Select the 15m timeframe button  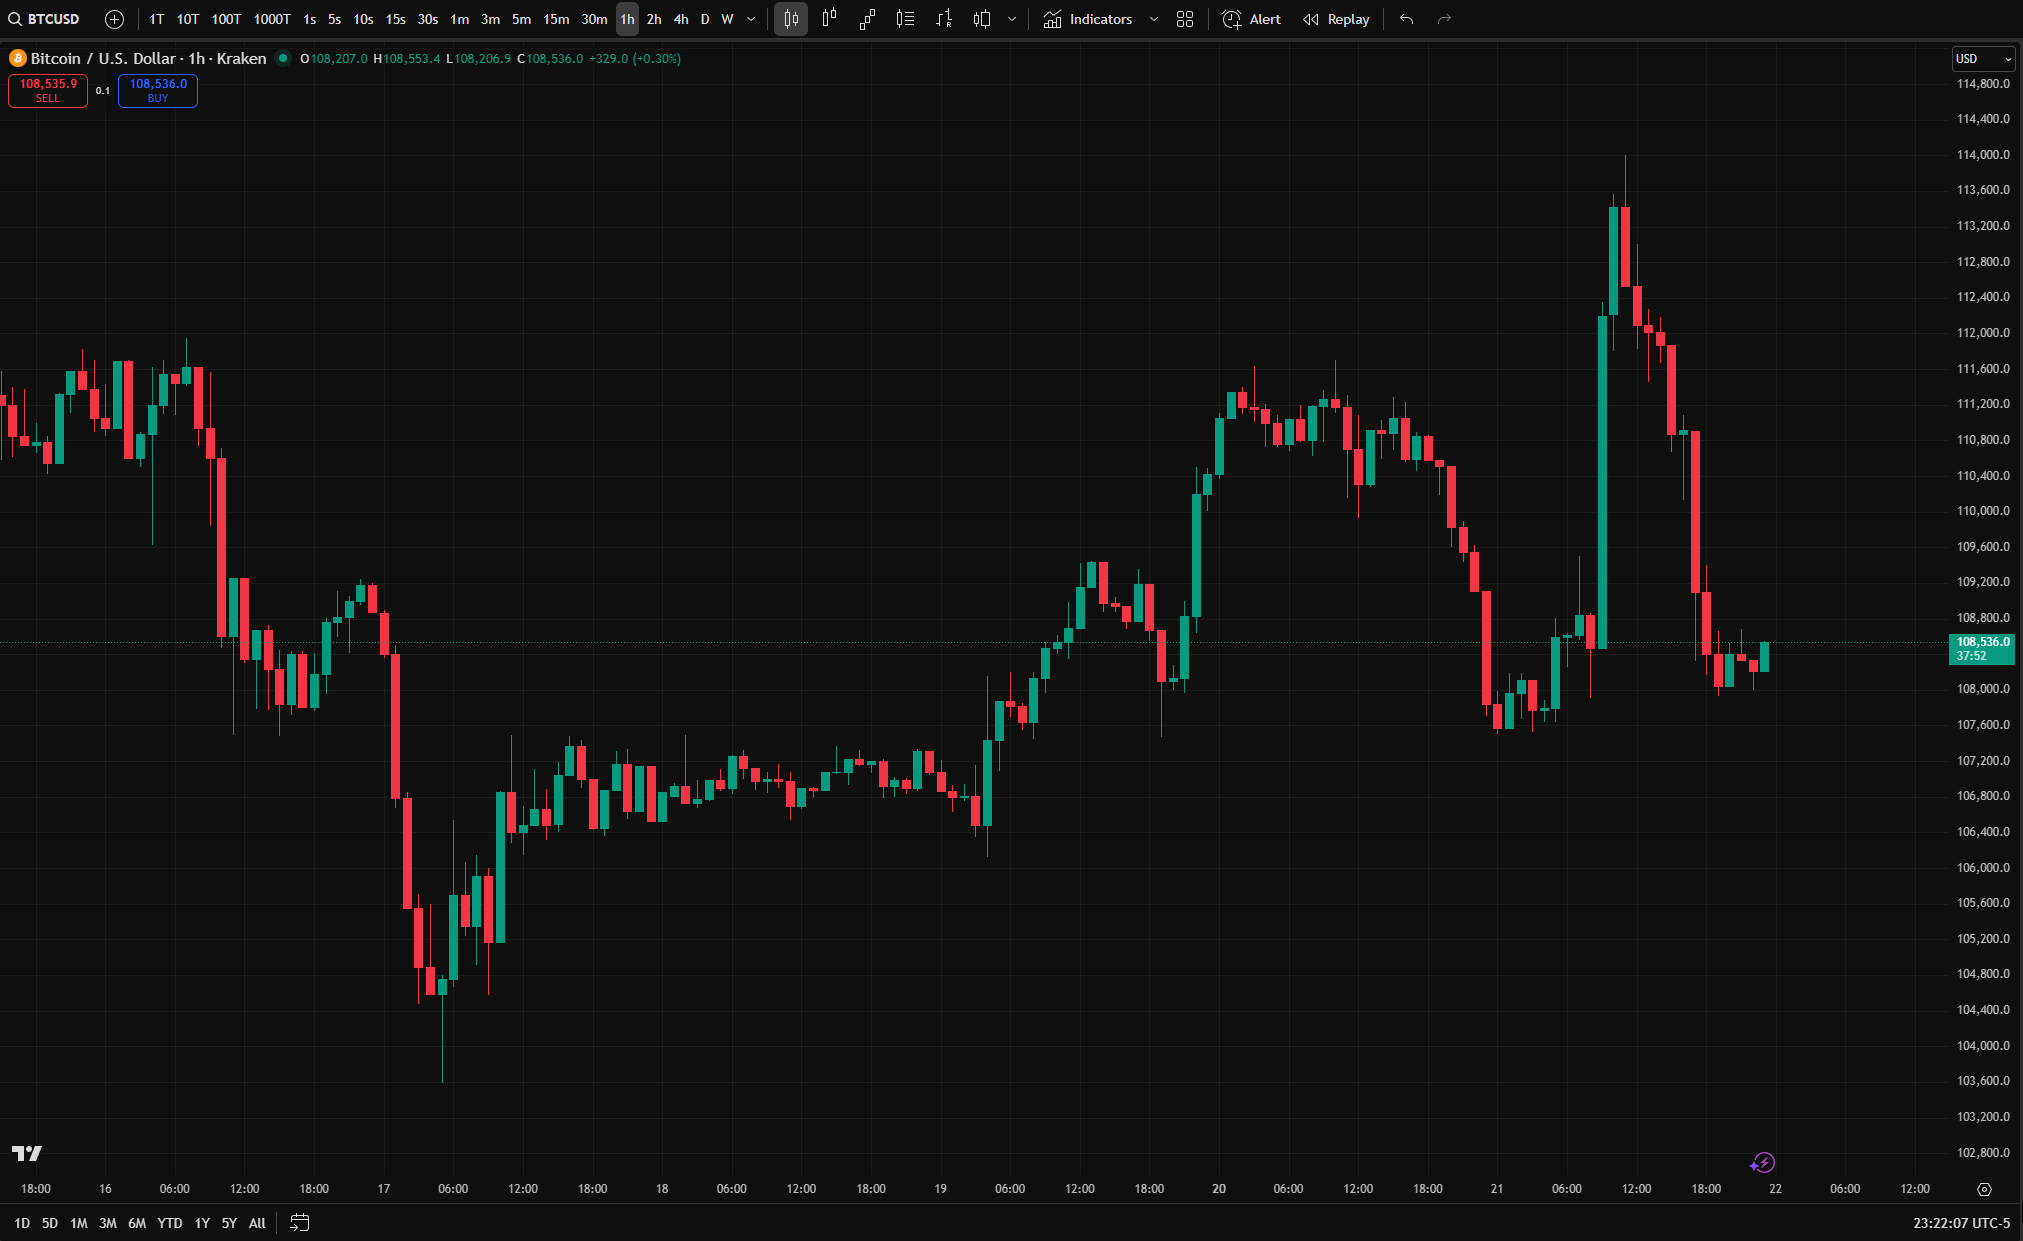point(556,19)
